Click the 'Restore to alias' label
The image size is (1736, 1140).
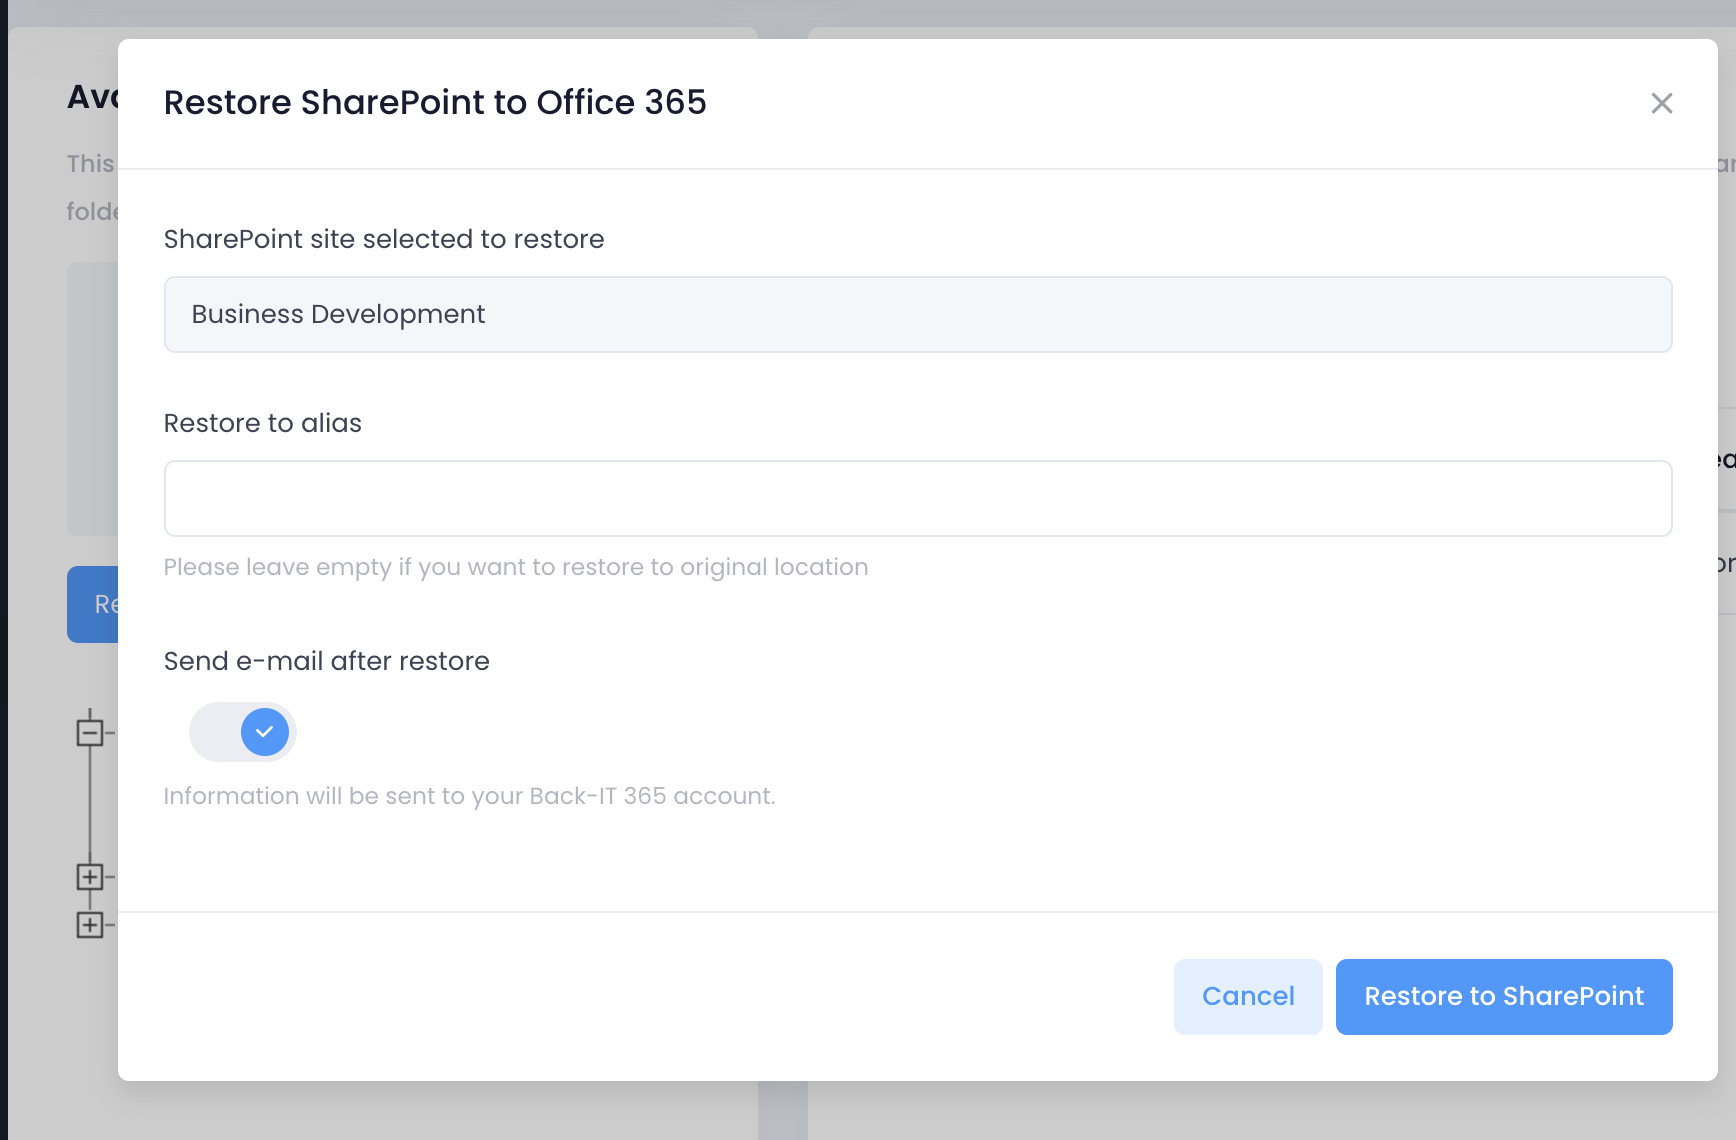262,423
